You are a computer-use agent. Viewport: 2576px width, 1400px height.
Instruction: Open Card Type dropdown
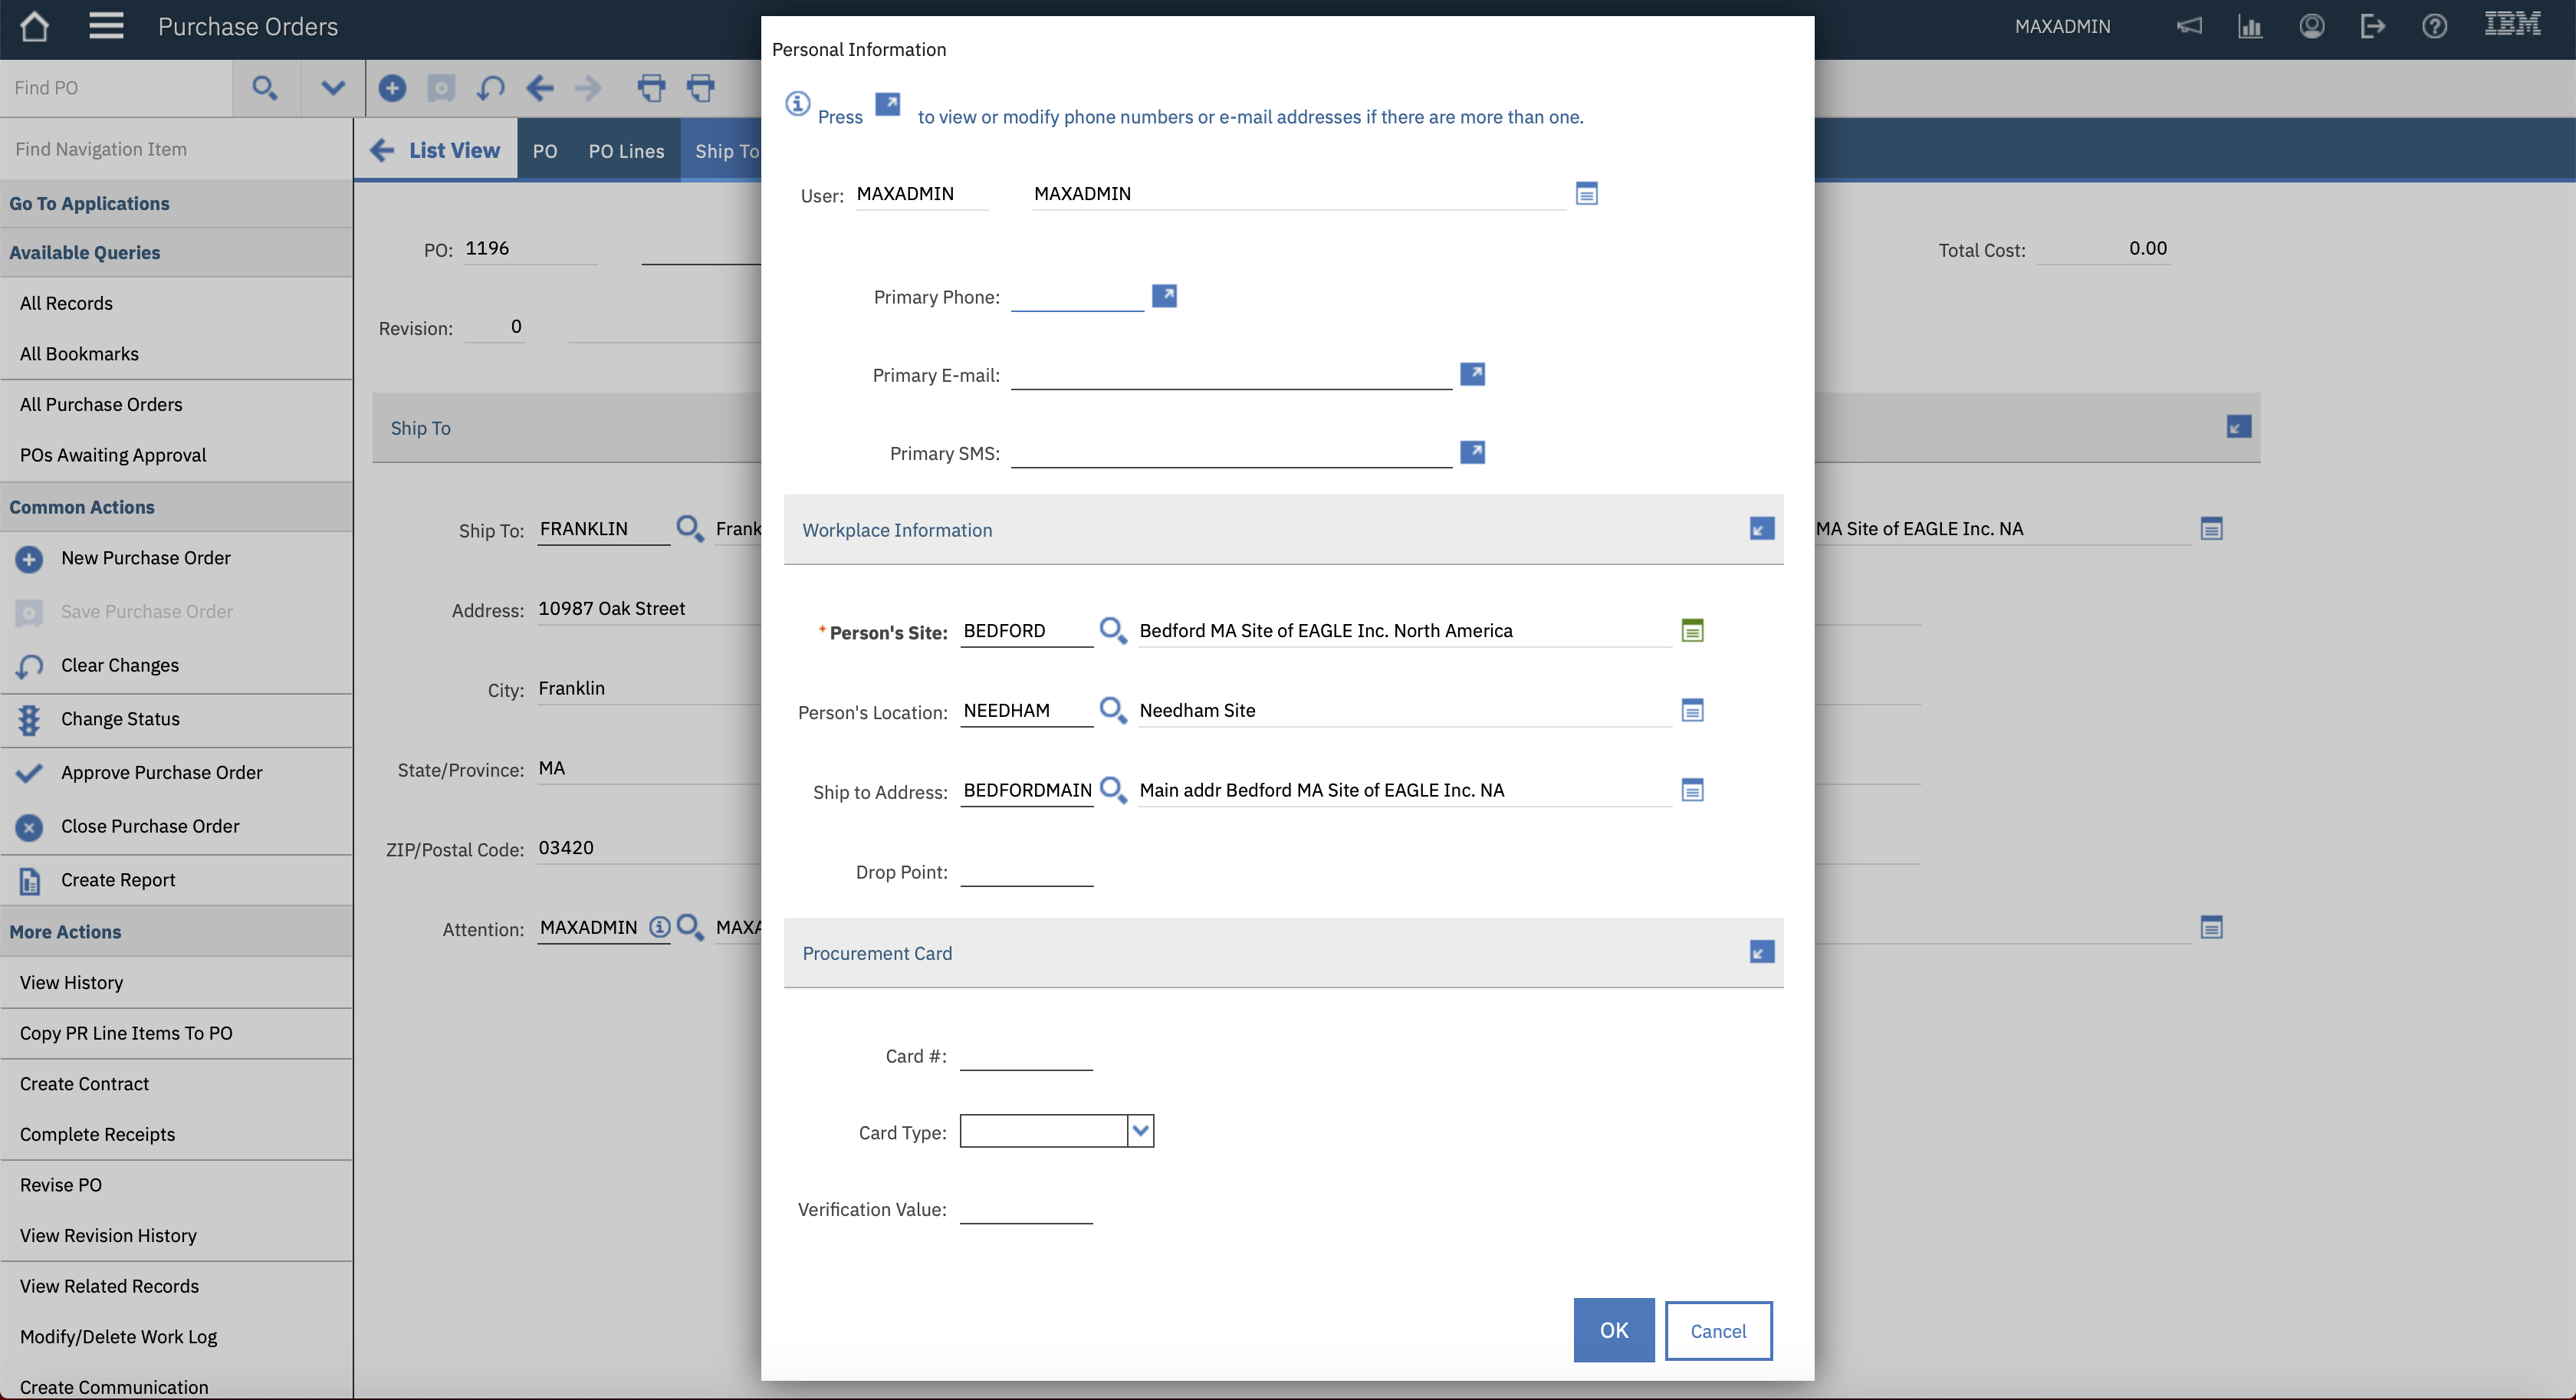pyautogui.click(x=1140, y=1131)
